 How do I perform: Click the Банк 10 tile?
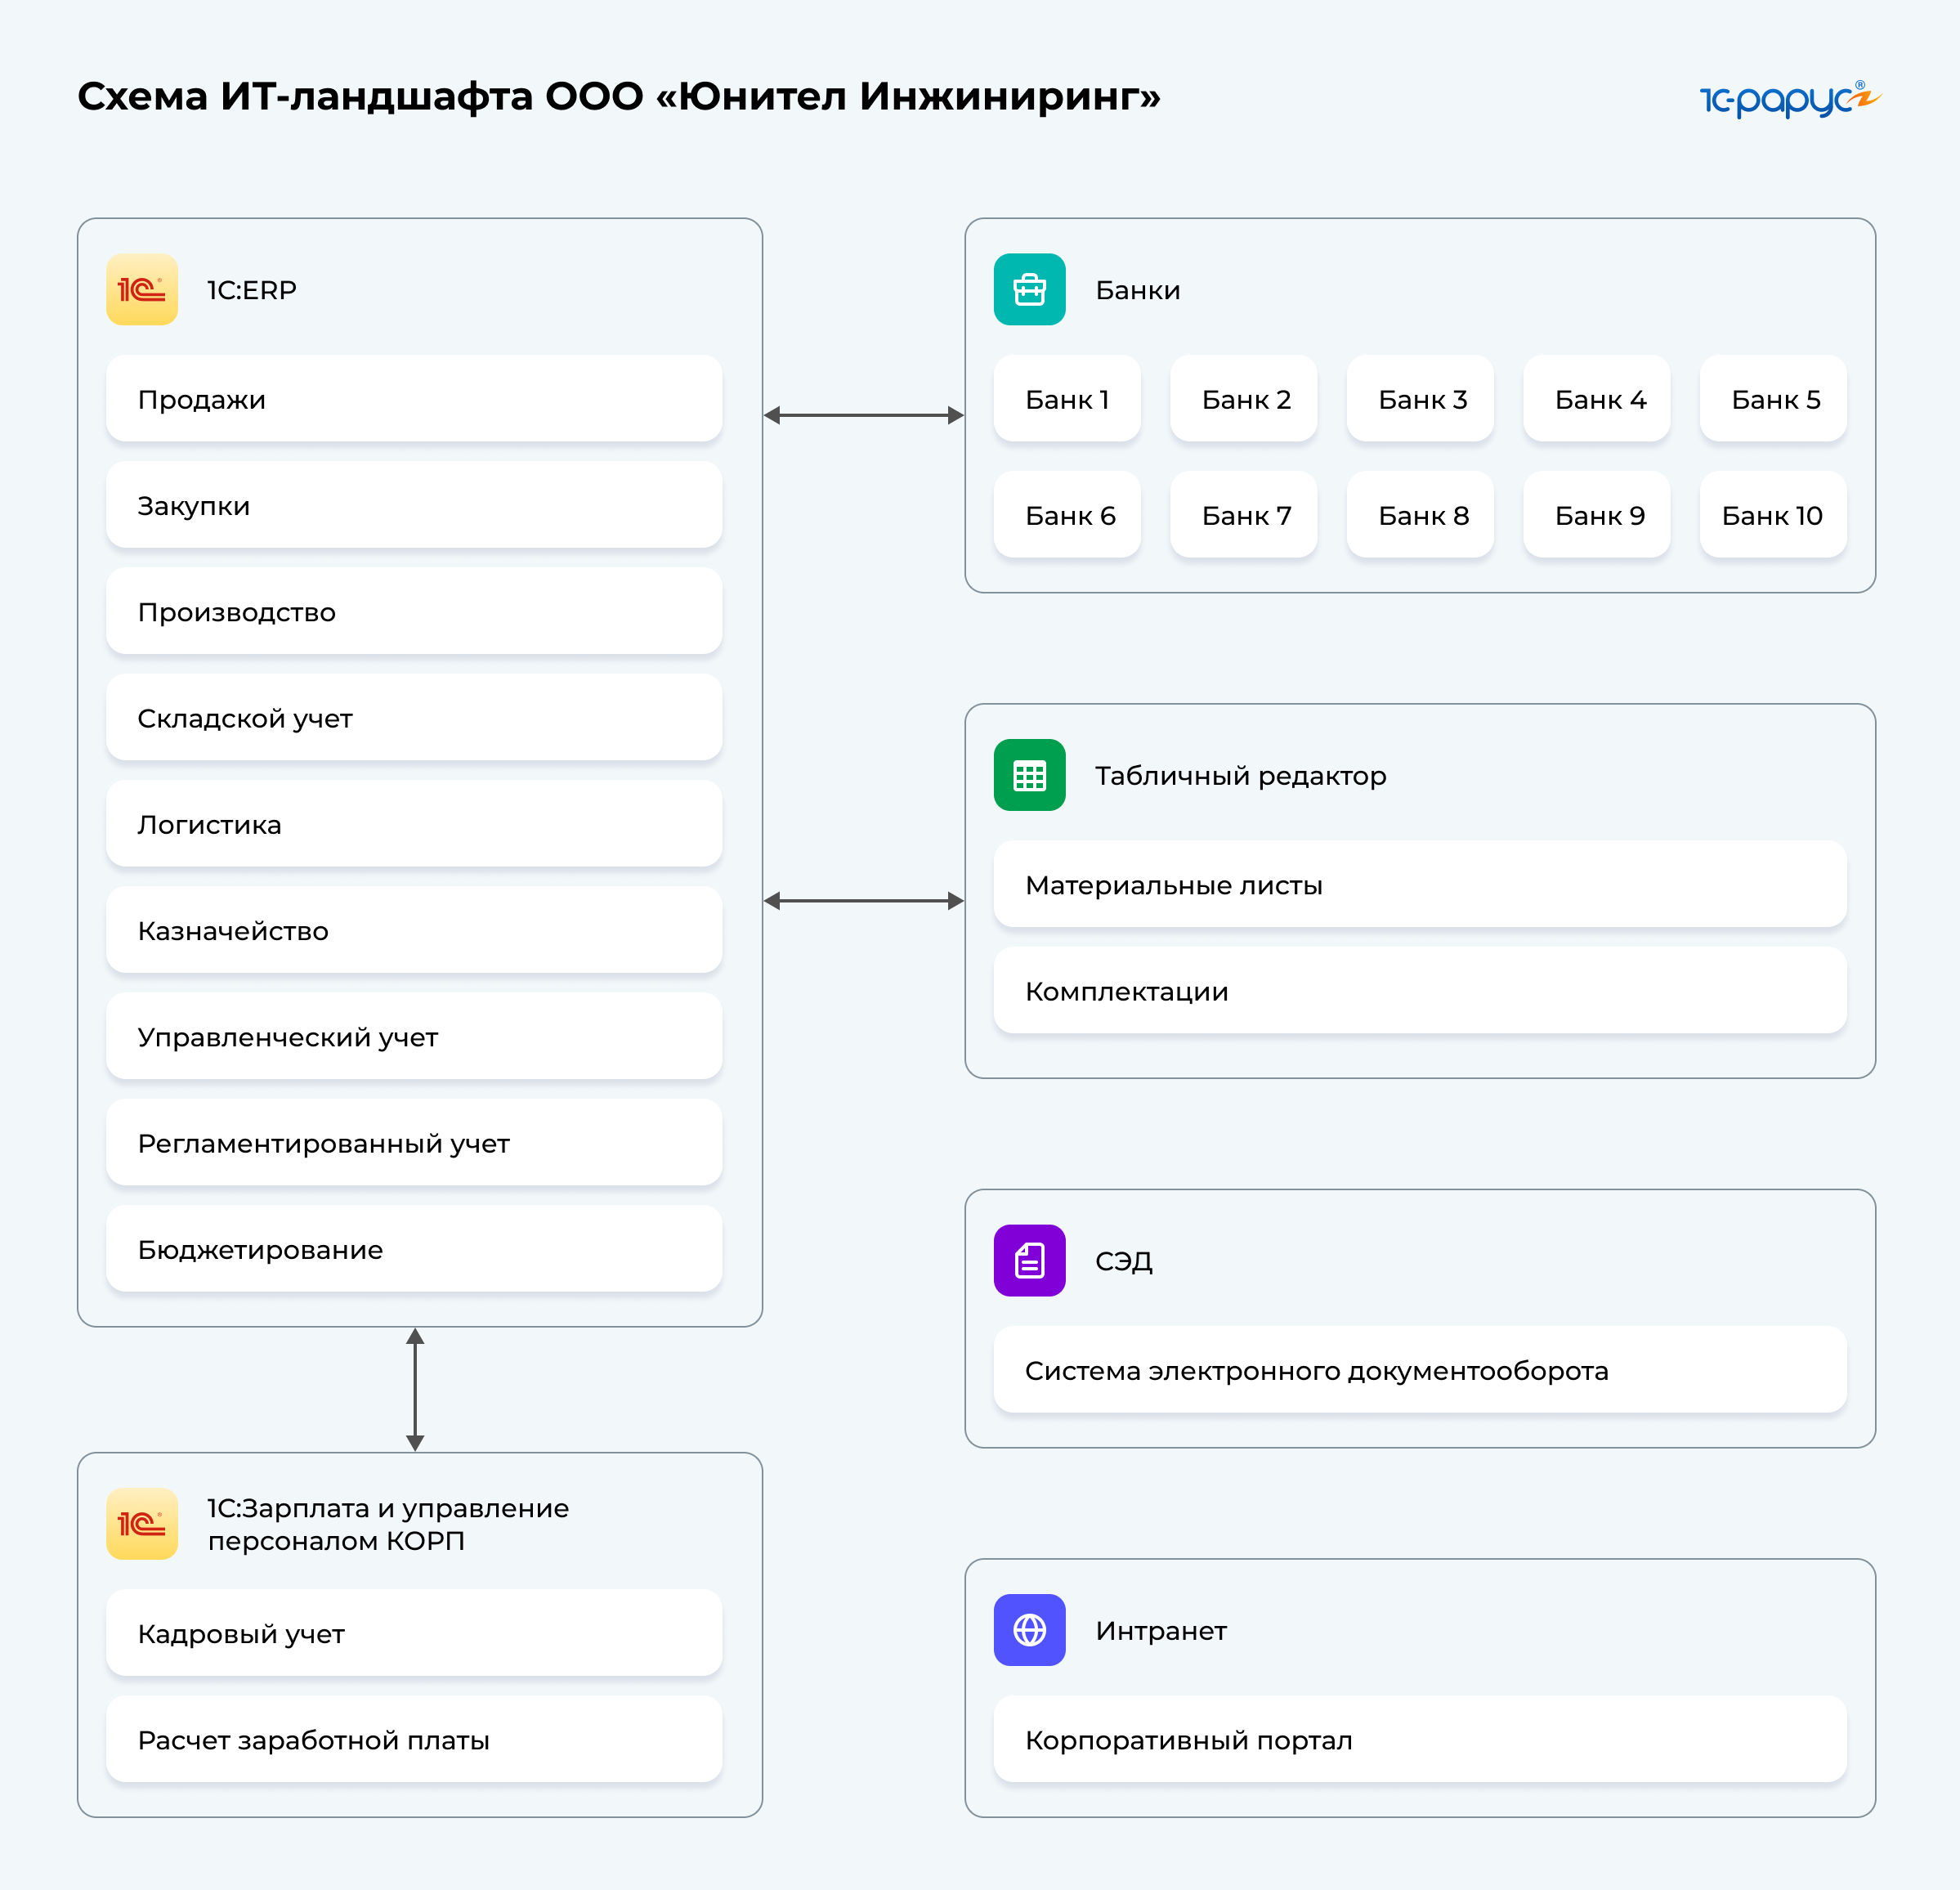(1772, 515)
